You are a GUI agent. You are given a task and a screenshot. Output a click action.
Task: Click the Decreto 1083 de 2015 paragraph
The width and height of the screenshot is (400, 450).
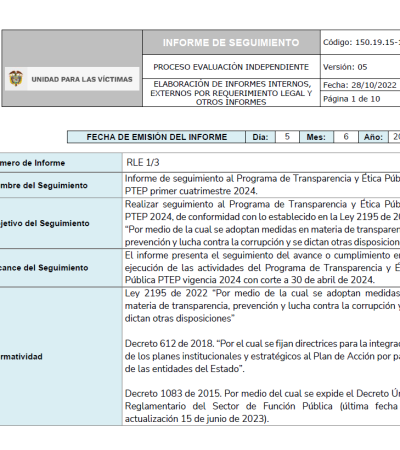pyautogui.click(x=262, y=406)
